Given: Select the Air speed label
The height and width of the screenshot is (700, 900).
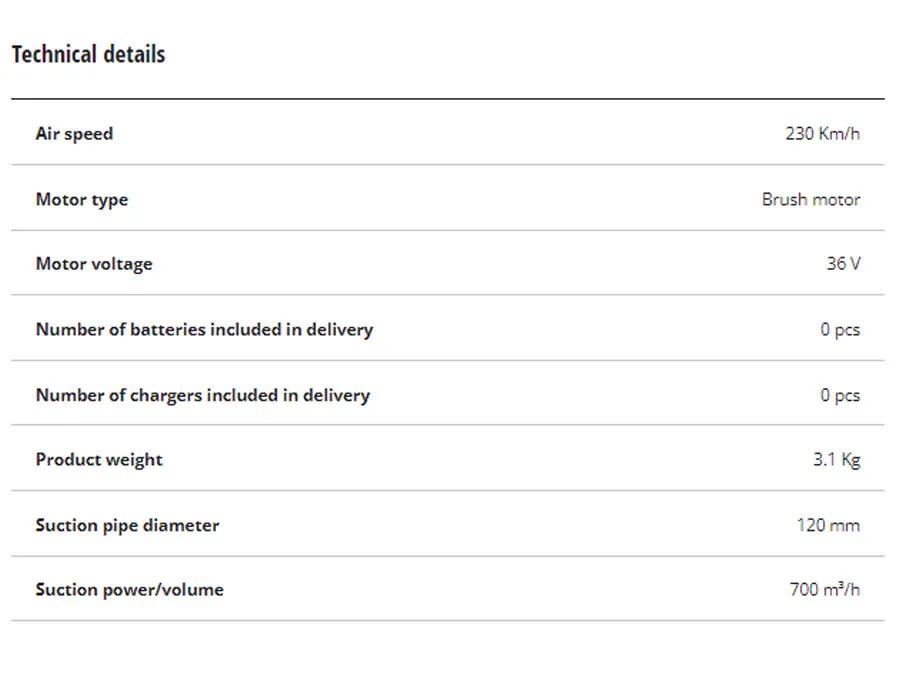Looking at the screenshot, I should click(x=75, y=134).
